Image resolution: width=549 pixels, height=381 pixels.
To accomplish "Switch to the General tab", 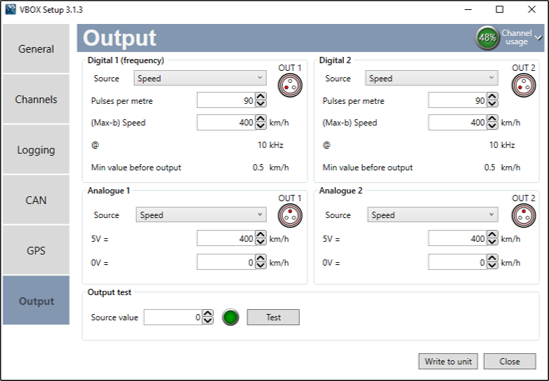I will coord(36,49).
